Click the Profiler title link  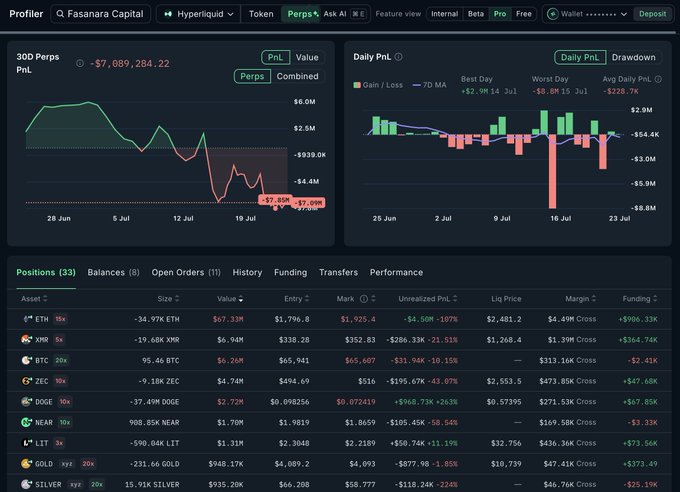26,14
